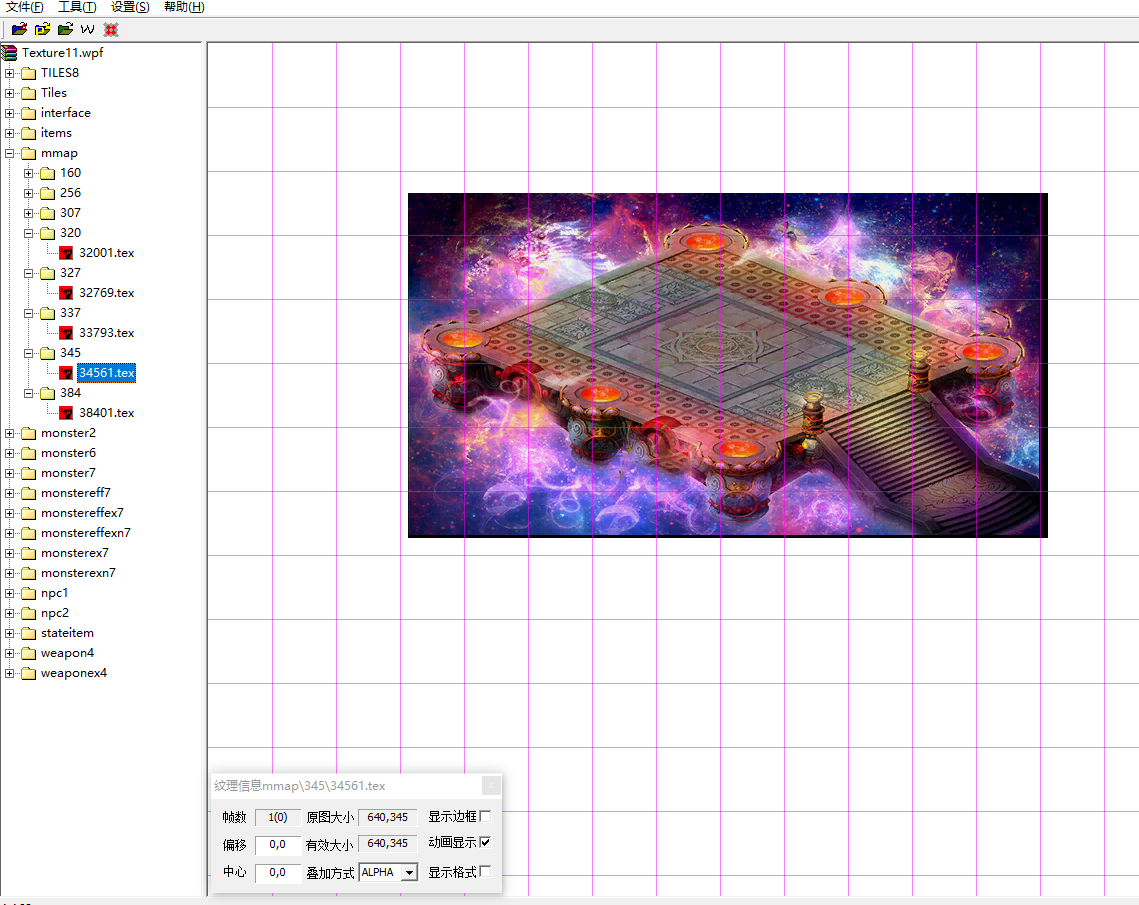Screen dimensions: 1139x905
Task: Click the texture preview image in canvas
Action: [727, 365]
